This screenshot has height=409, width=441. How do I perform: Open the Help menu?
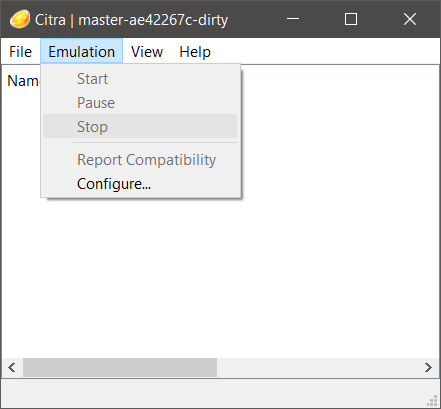tap(195, 52)
